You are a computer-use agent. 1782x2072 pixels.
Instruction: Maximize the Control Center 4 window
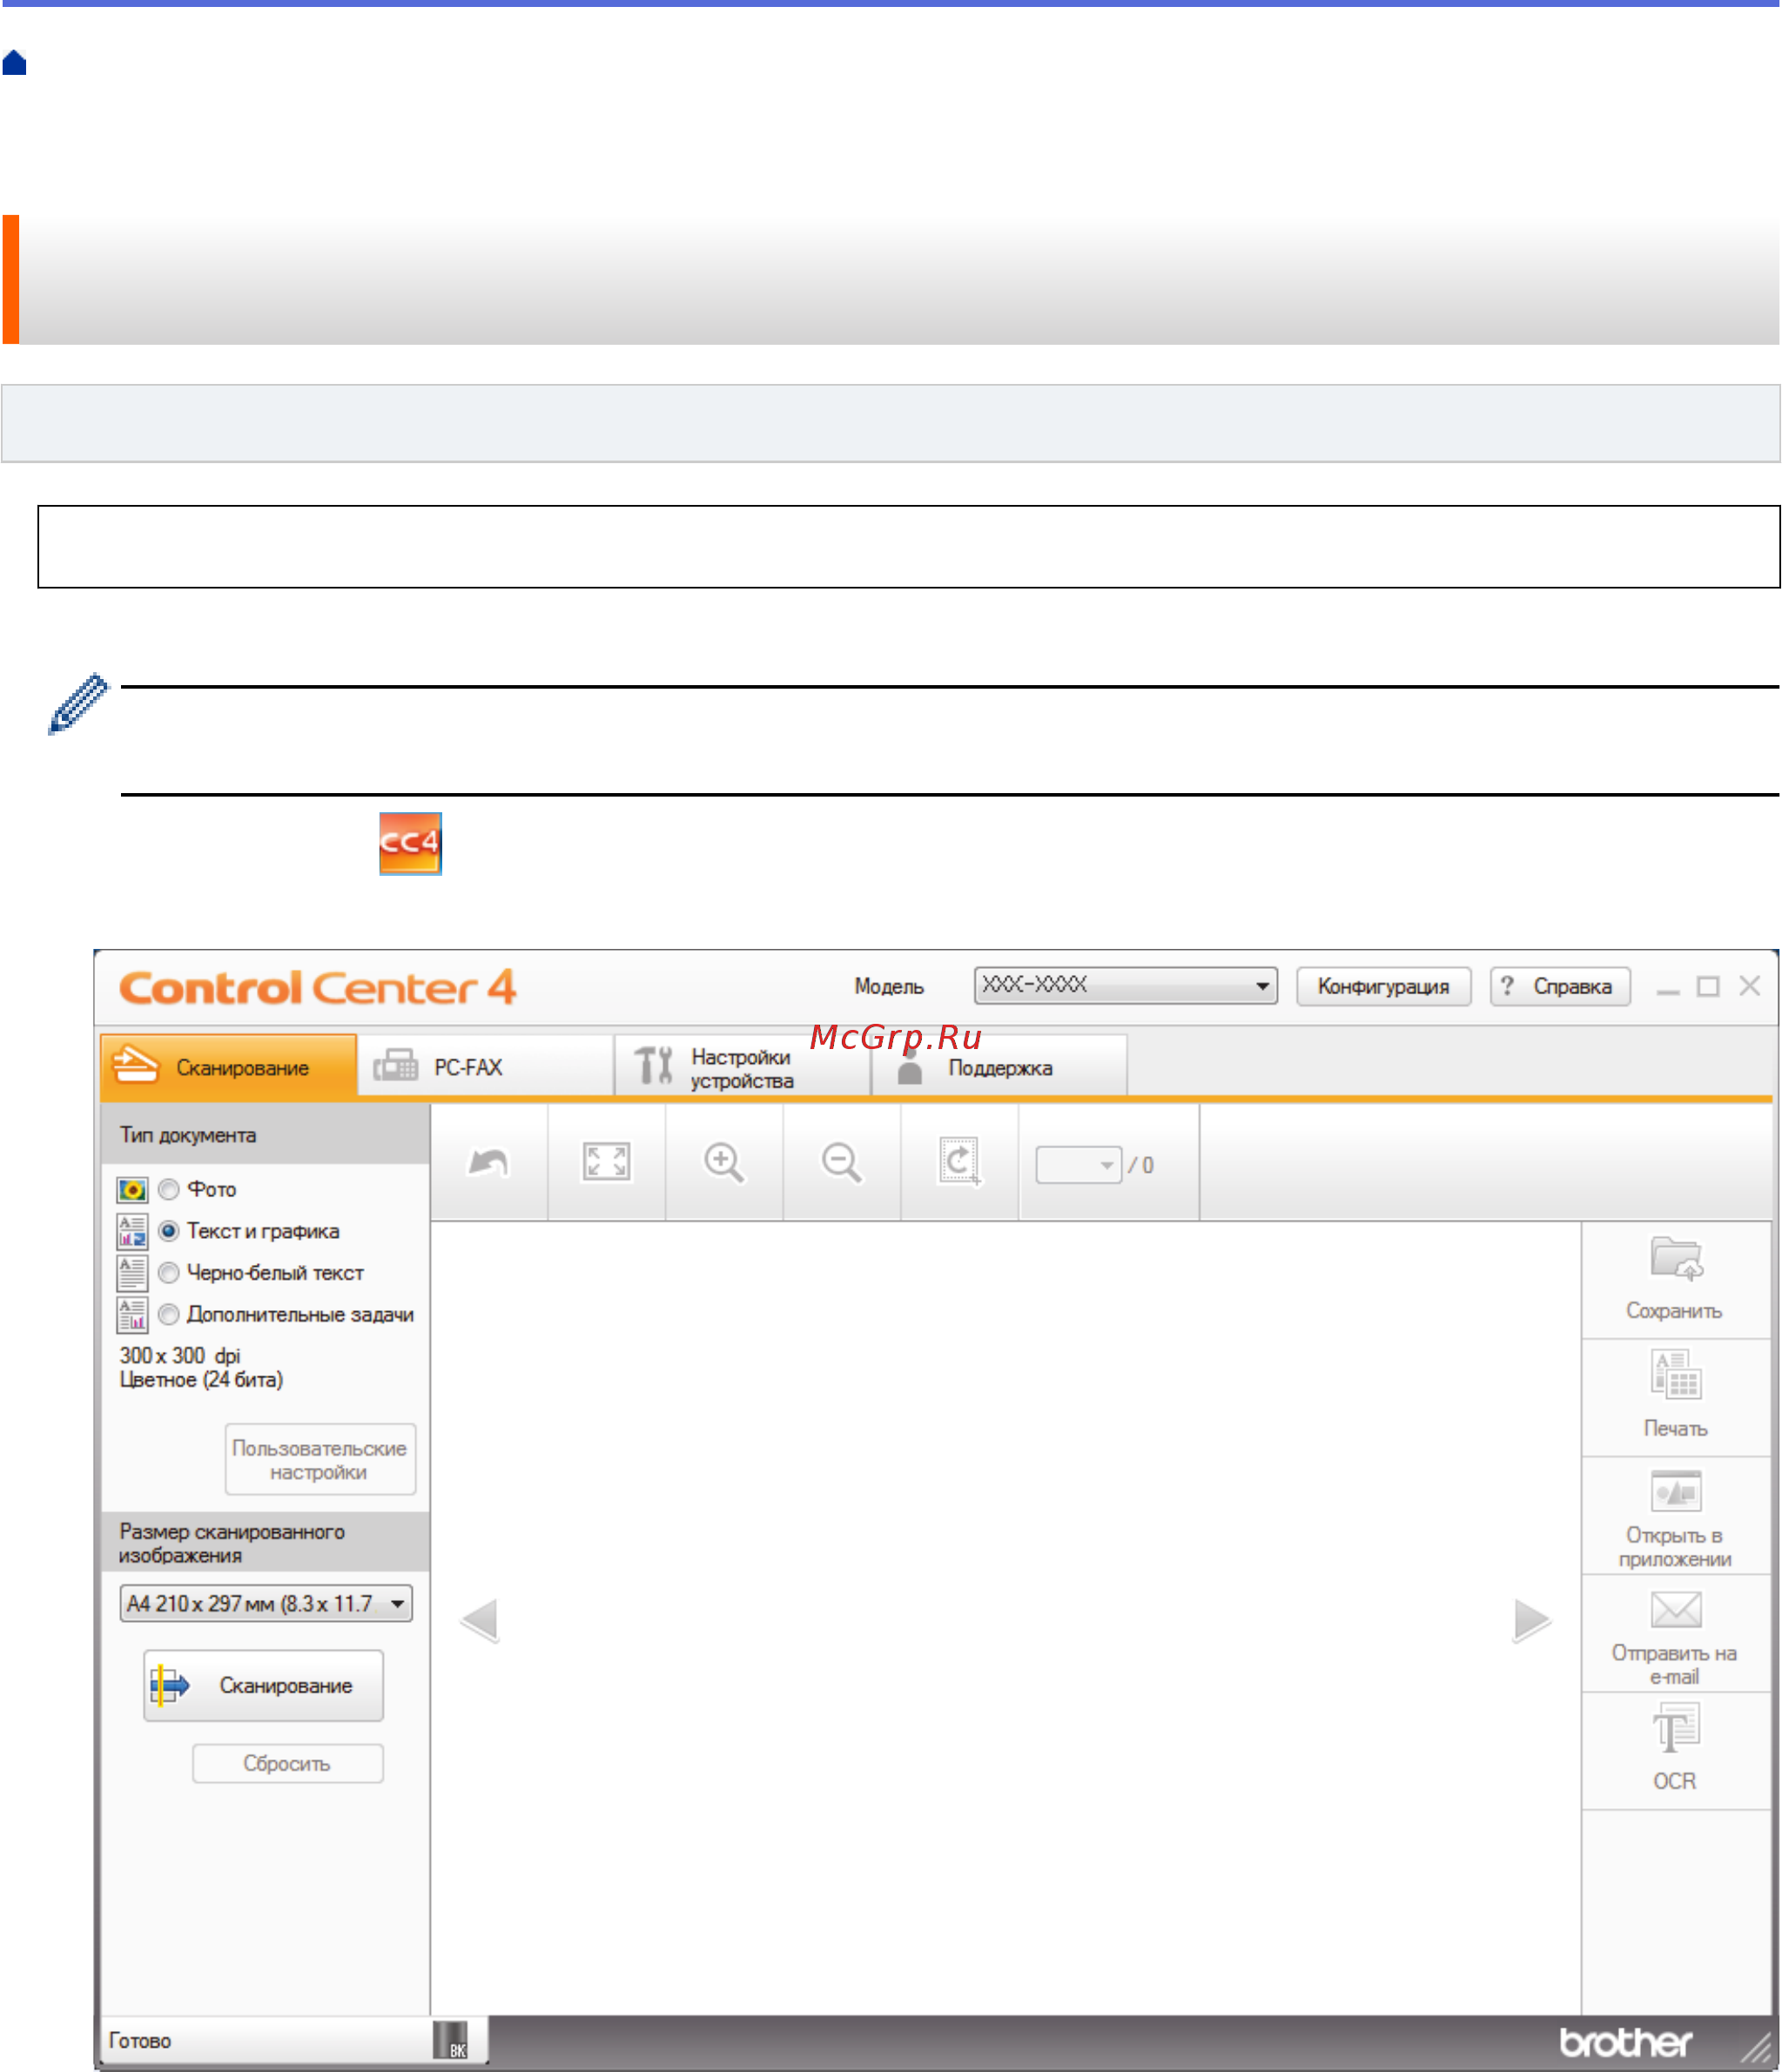pyautogui.click(x=1709, y=987)
